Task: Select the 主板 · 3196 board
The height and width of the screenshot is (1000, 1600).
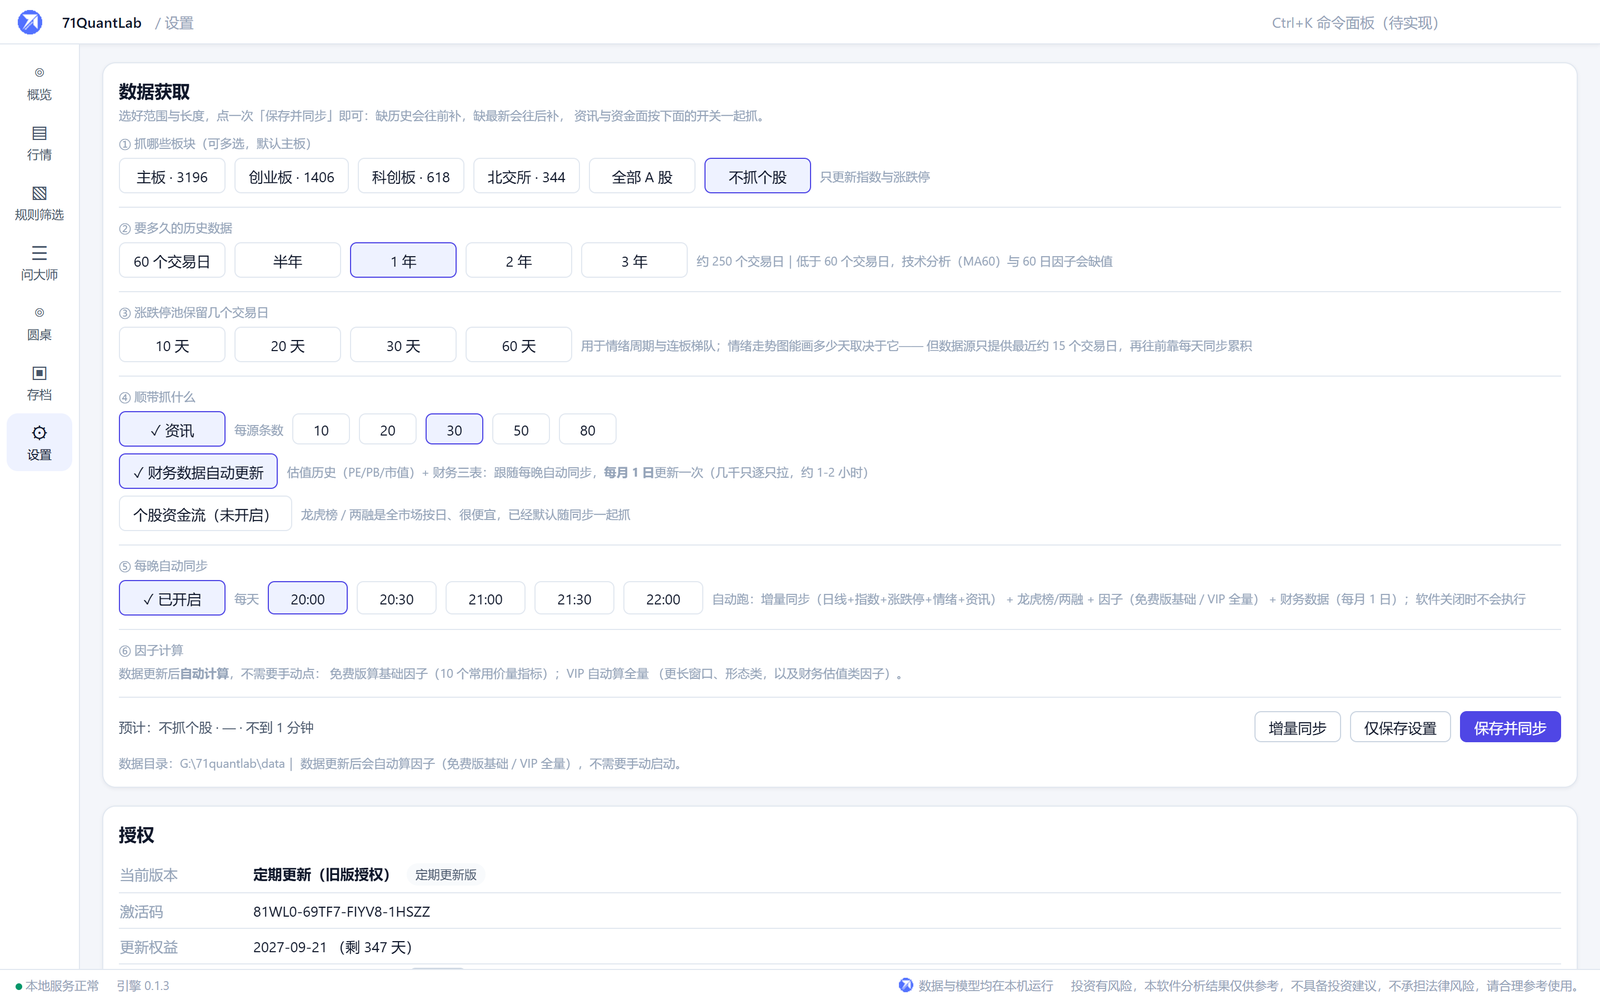Action: click(x=172, y=177)
